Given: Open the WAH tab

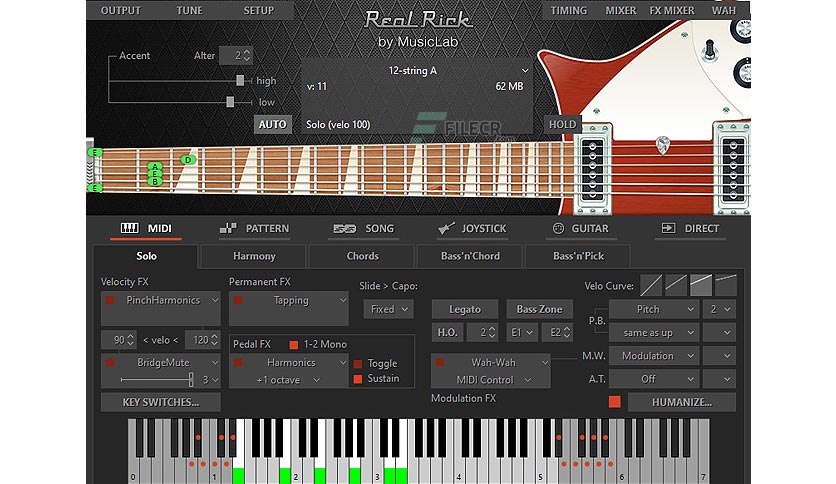Looking at the screenshot, I should (724, 10).
